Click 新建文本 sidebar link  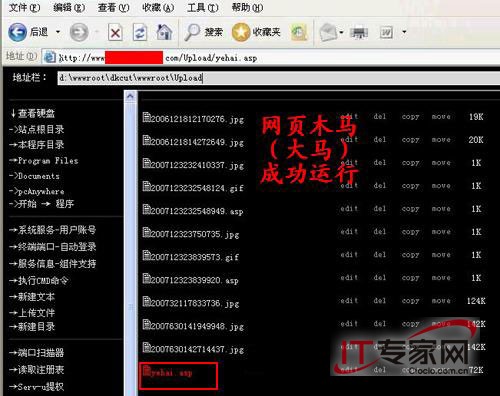32,297
